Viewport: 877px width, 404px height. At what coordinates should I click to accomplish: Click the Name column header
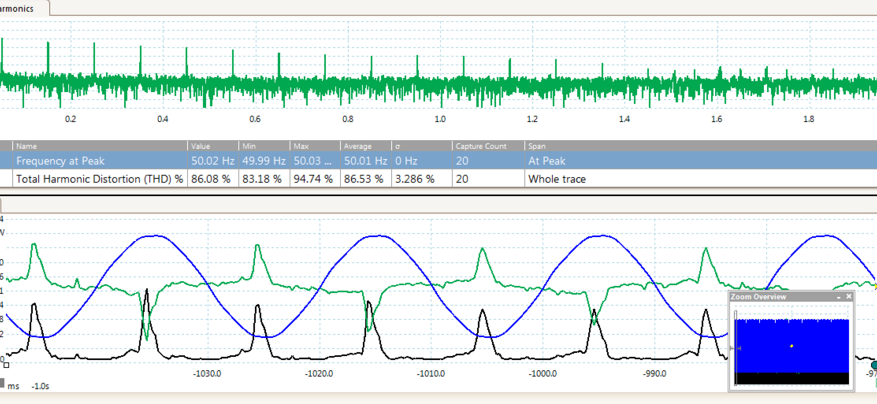(100, 146)
